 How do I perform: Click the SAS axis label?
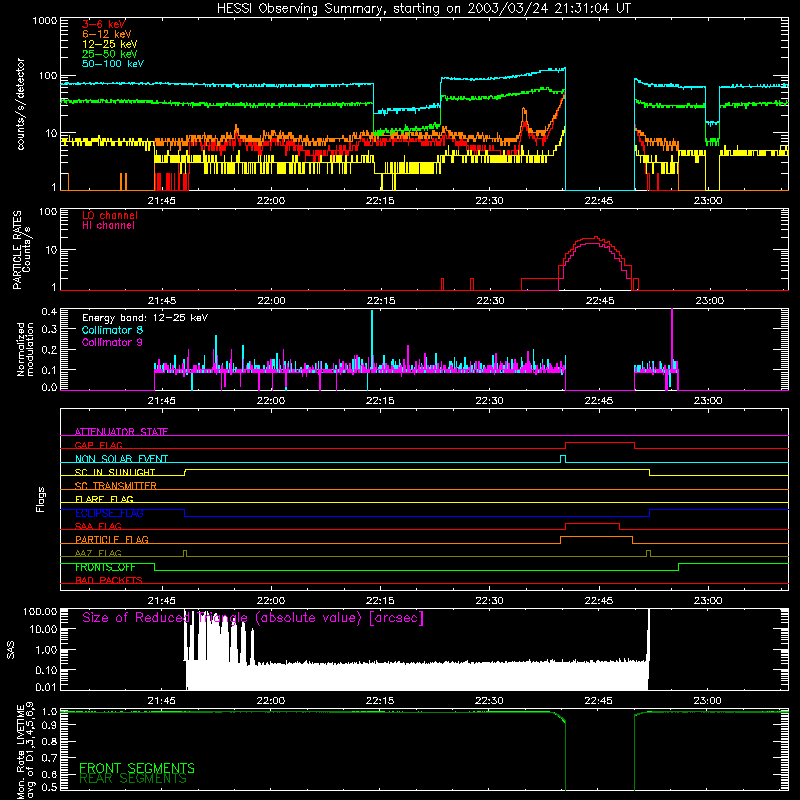(x=11, y=650)
